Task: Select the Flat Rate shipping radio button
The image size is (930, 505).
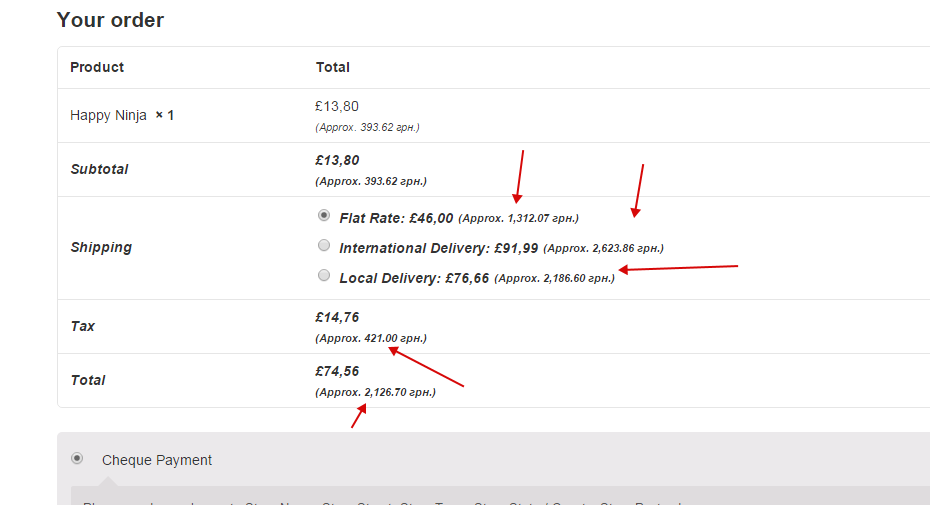Action: (324, 215)
